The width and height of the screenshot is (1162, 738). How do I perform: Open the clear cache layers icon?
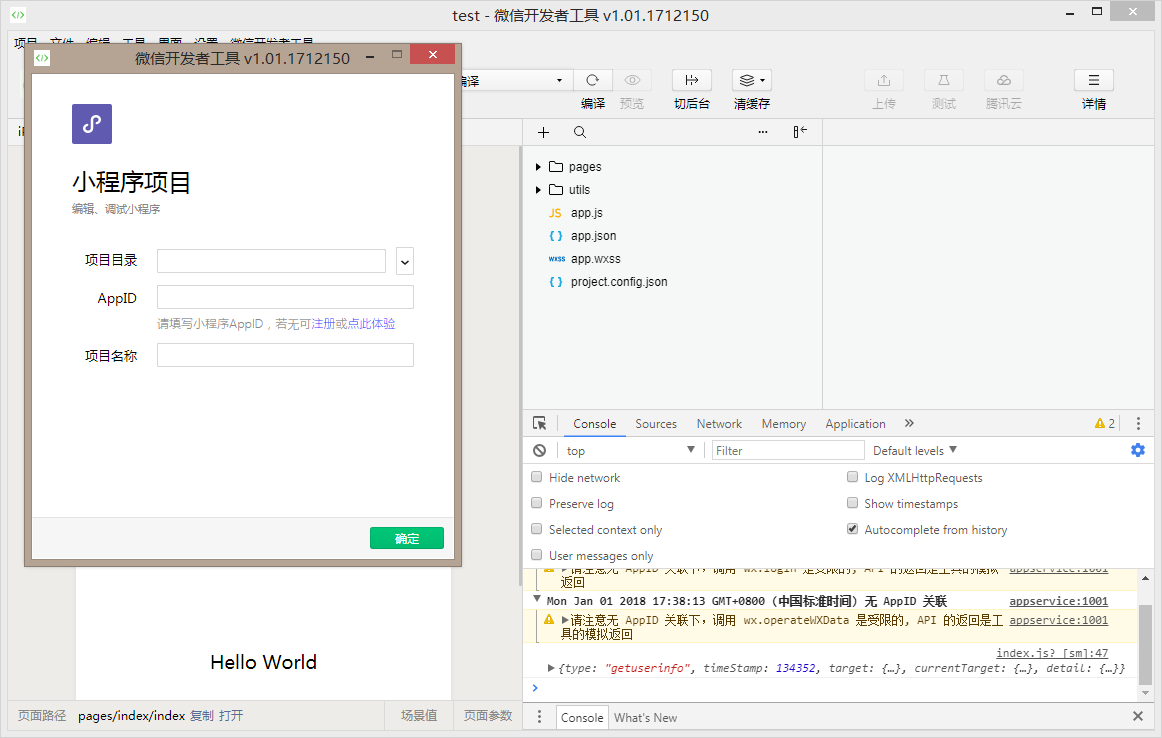click(x=751, y=81)
